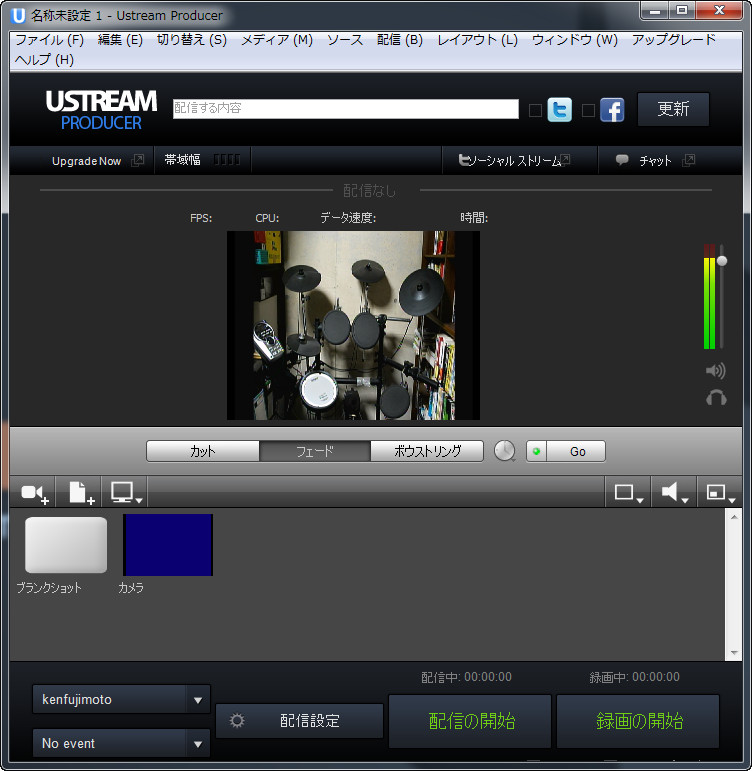Open the チャット panel
This screenshot has height=771, width=752.
[x=655, y=160]
